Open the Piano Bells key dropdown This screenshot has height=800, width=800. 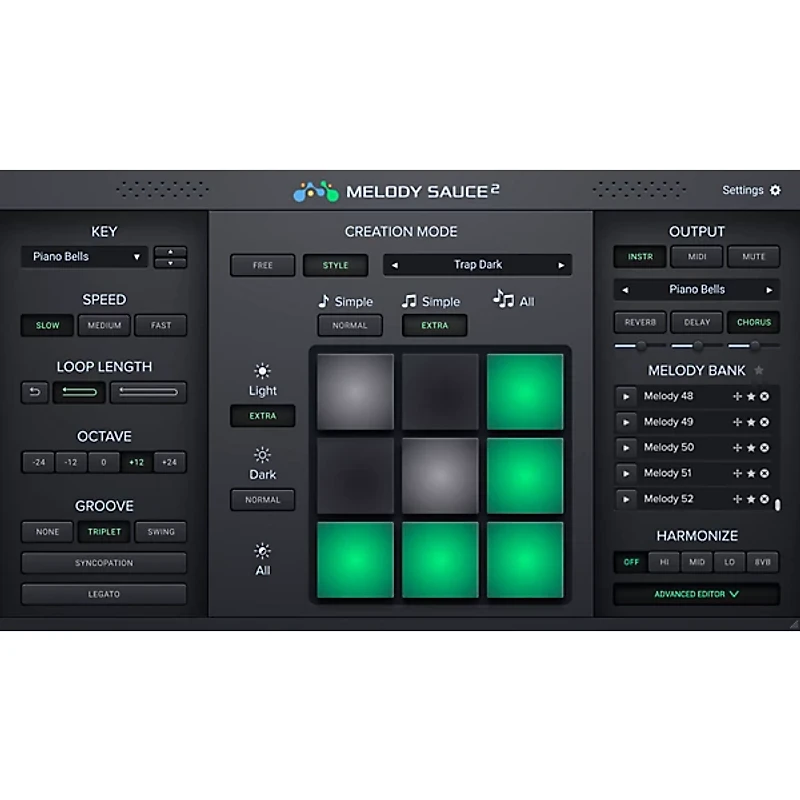83,257
